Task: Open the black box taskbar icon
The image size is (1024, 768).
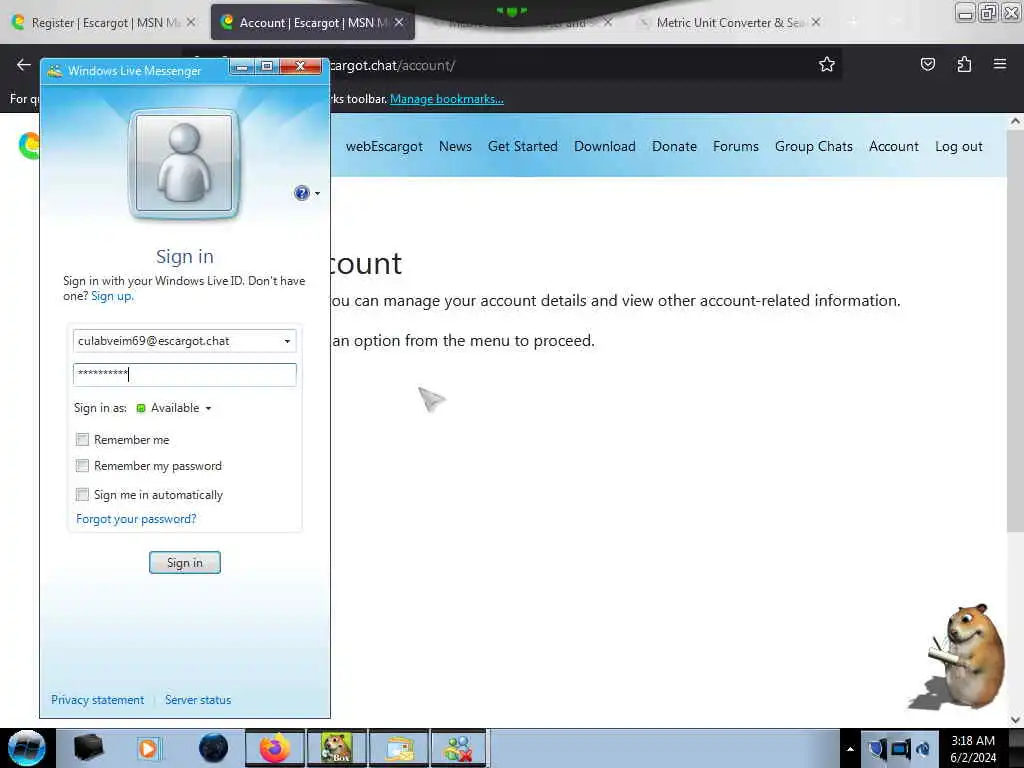Action: pos(88,748)
